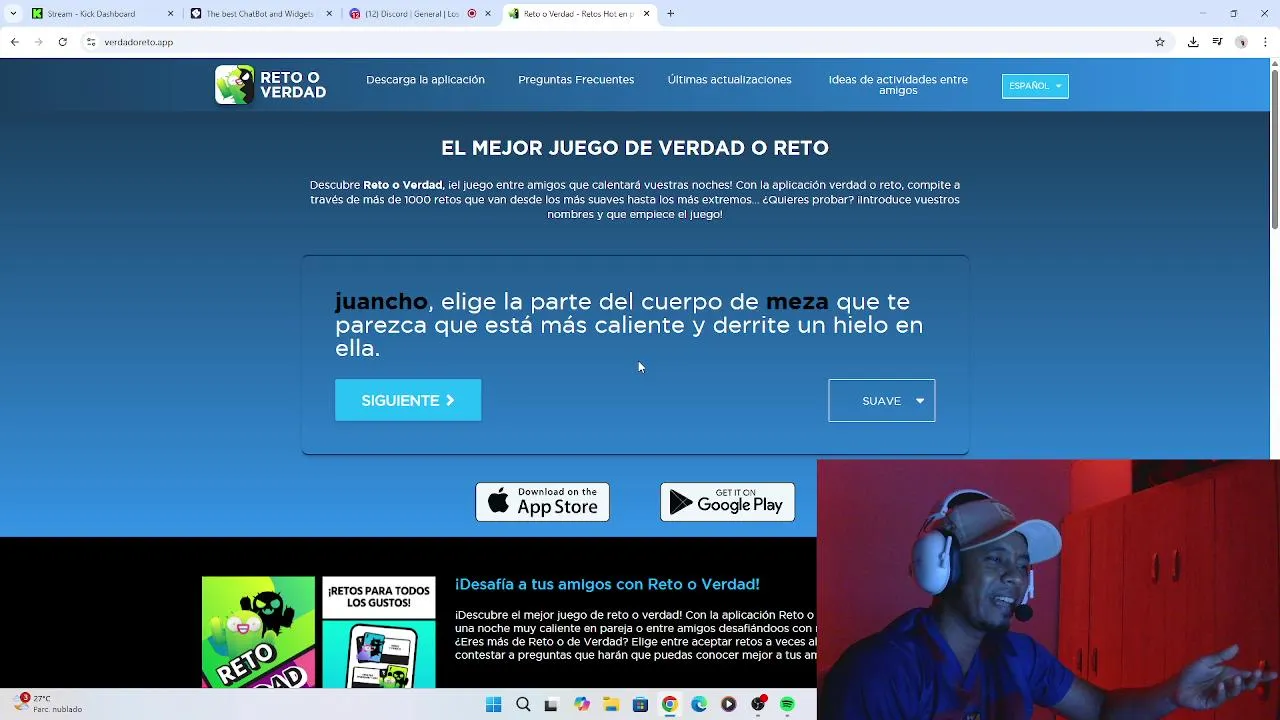Click the Chrome icon in the taskbar
The image size is (1280, 720).
670,705
